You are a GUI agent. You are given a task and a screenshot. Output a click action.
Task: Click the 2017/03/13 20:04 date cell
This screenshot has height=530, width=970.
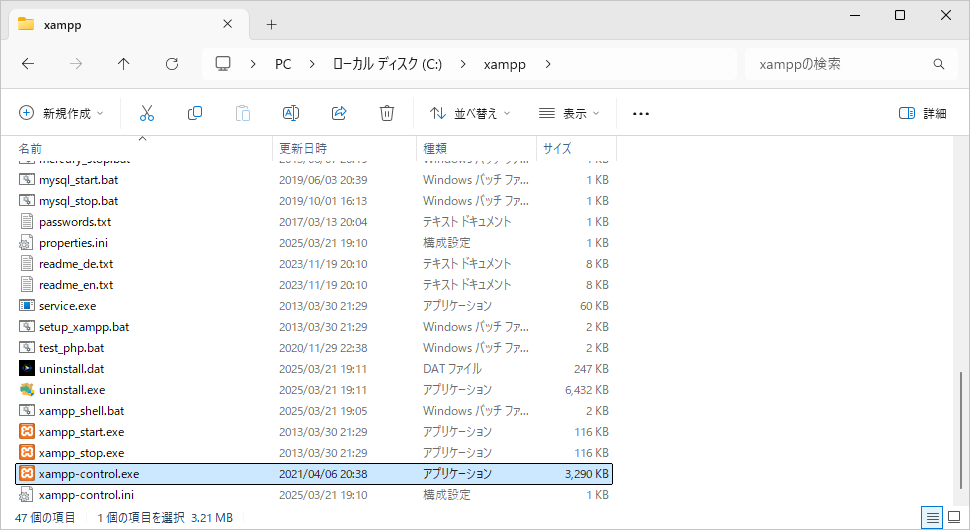tap(323, 221)
